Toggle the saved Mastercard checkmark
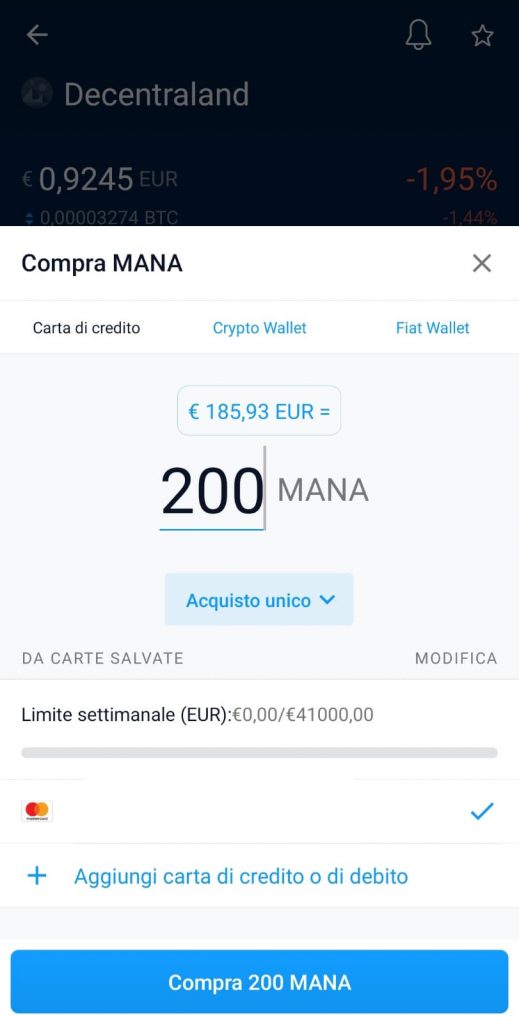This screenshot has height=1024, width=519. coord(482,811)
